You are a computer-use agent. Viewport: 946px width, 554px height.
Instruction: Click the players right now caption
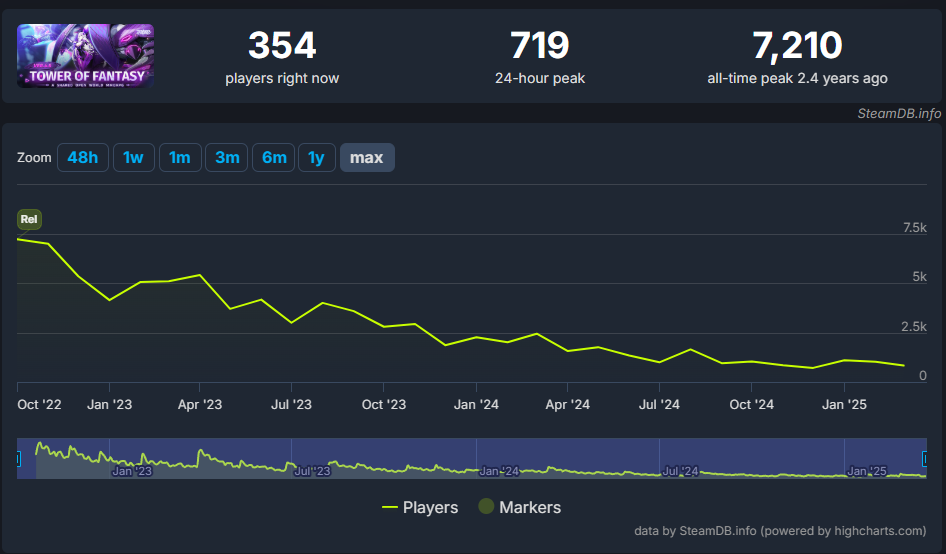(282, 78)
